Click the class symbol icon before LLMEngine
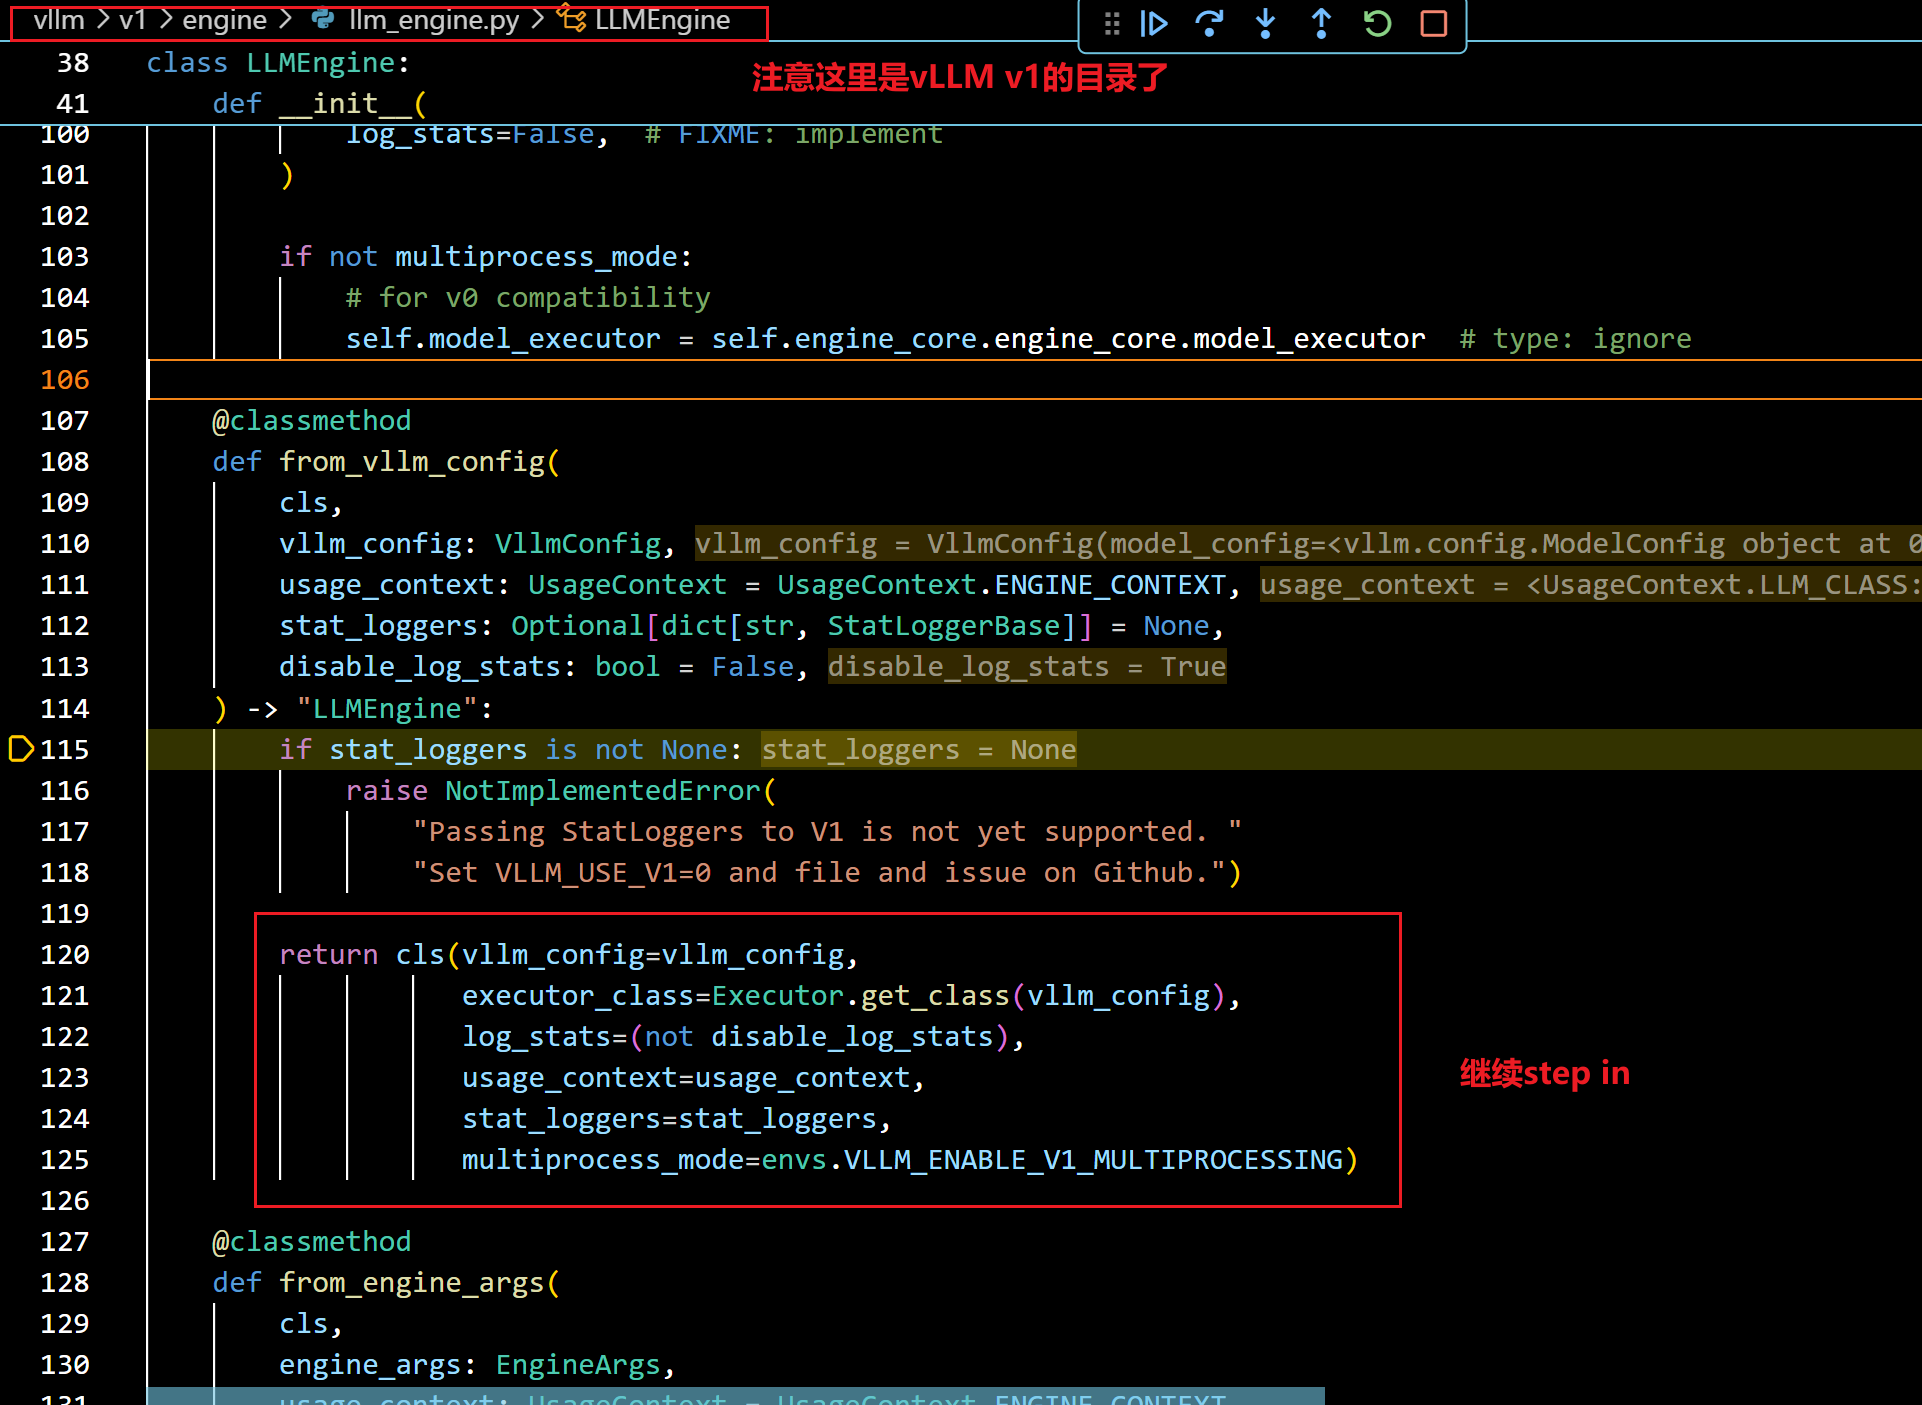Screen dimensions: 1922x1405 pyautogui.click(x=573, y=20)
